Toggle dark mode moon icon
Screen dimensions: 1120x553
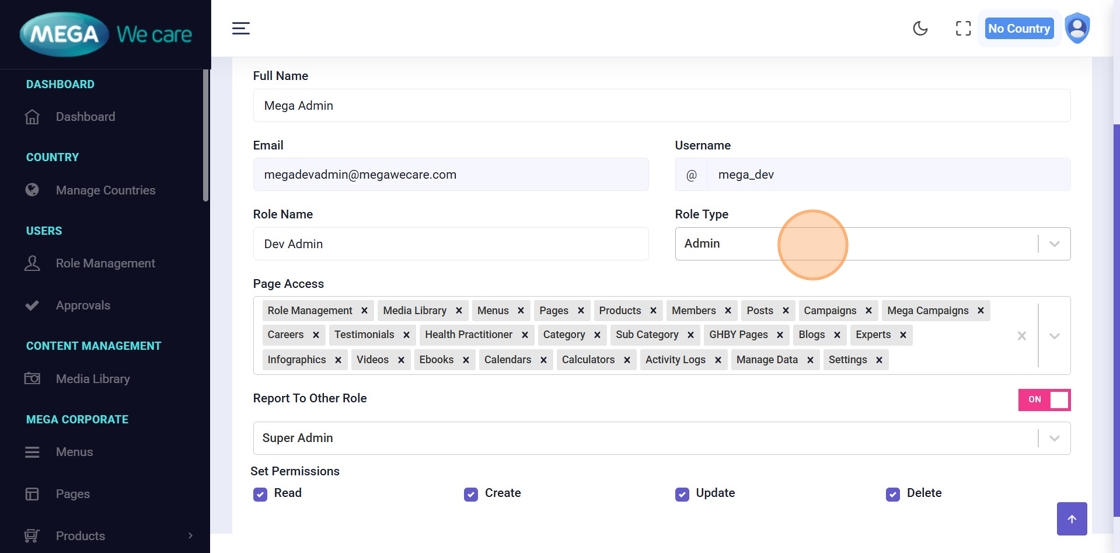pyautogui.click(x=920, y=28)
